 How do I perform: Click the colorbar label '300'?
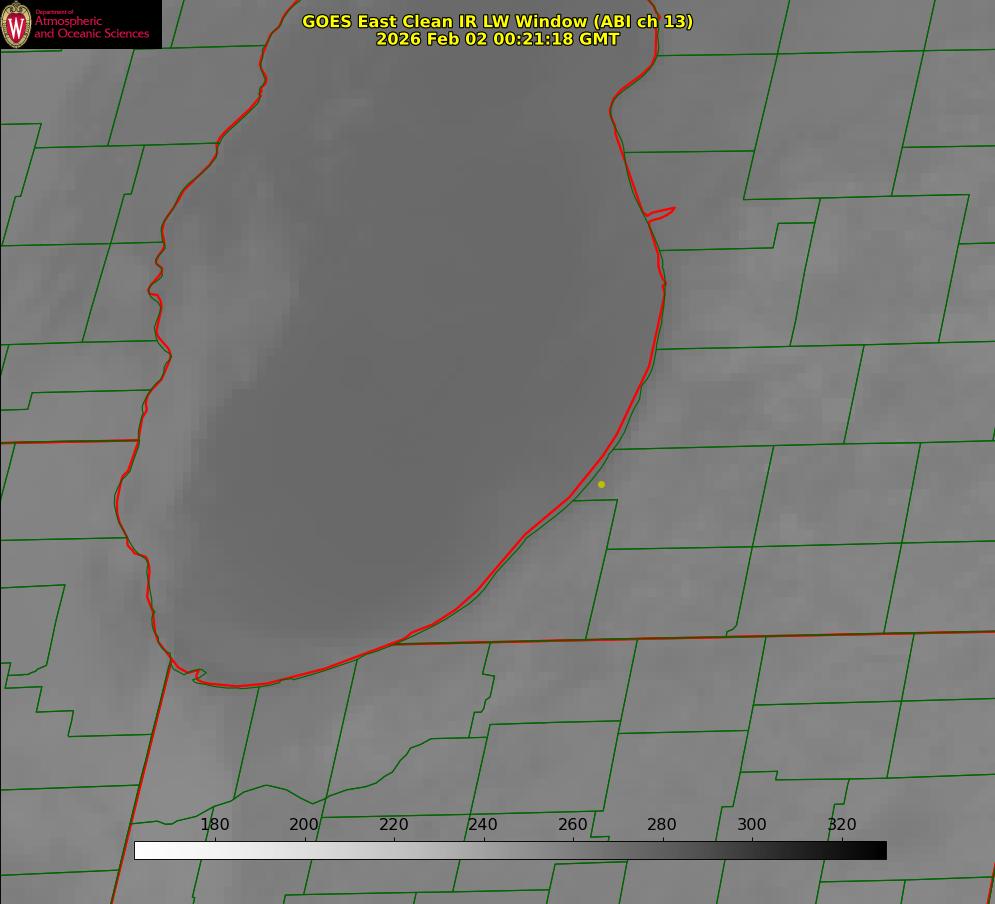[752, 824]
